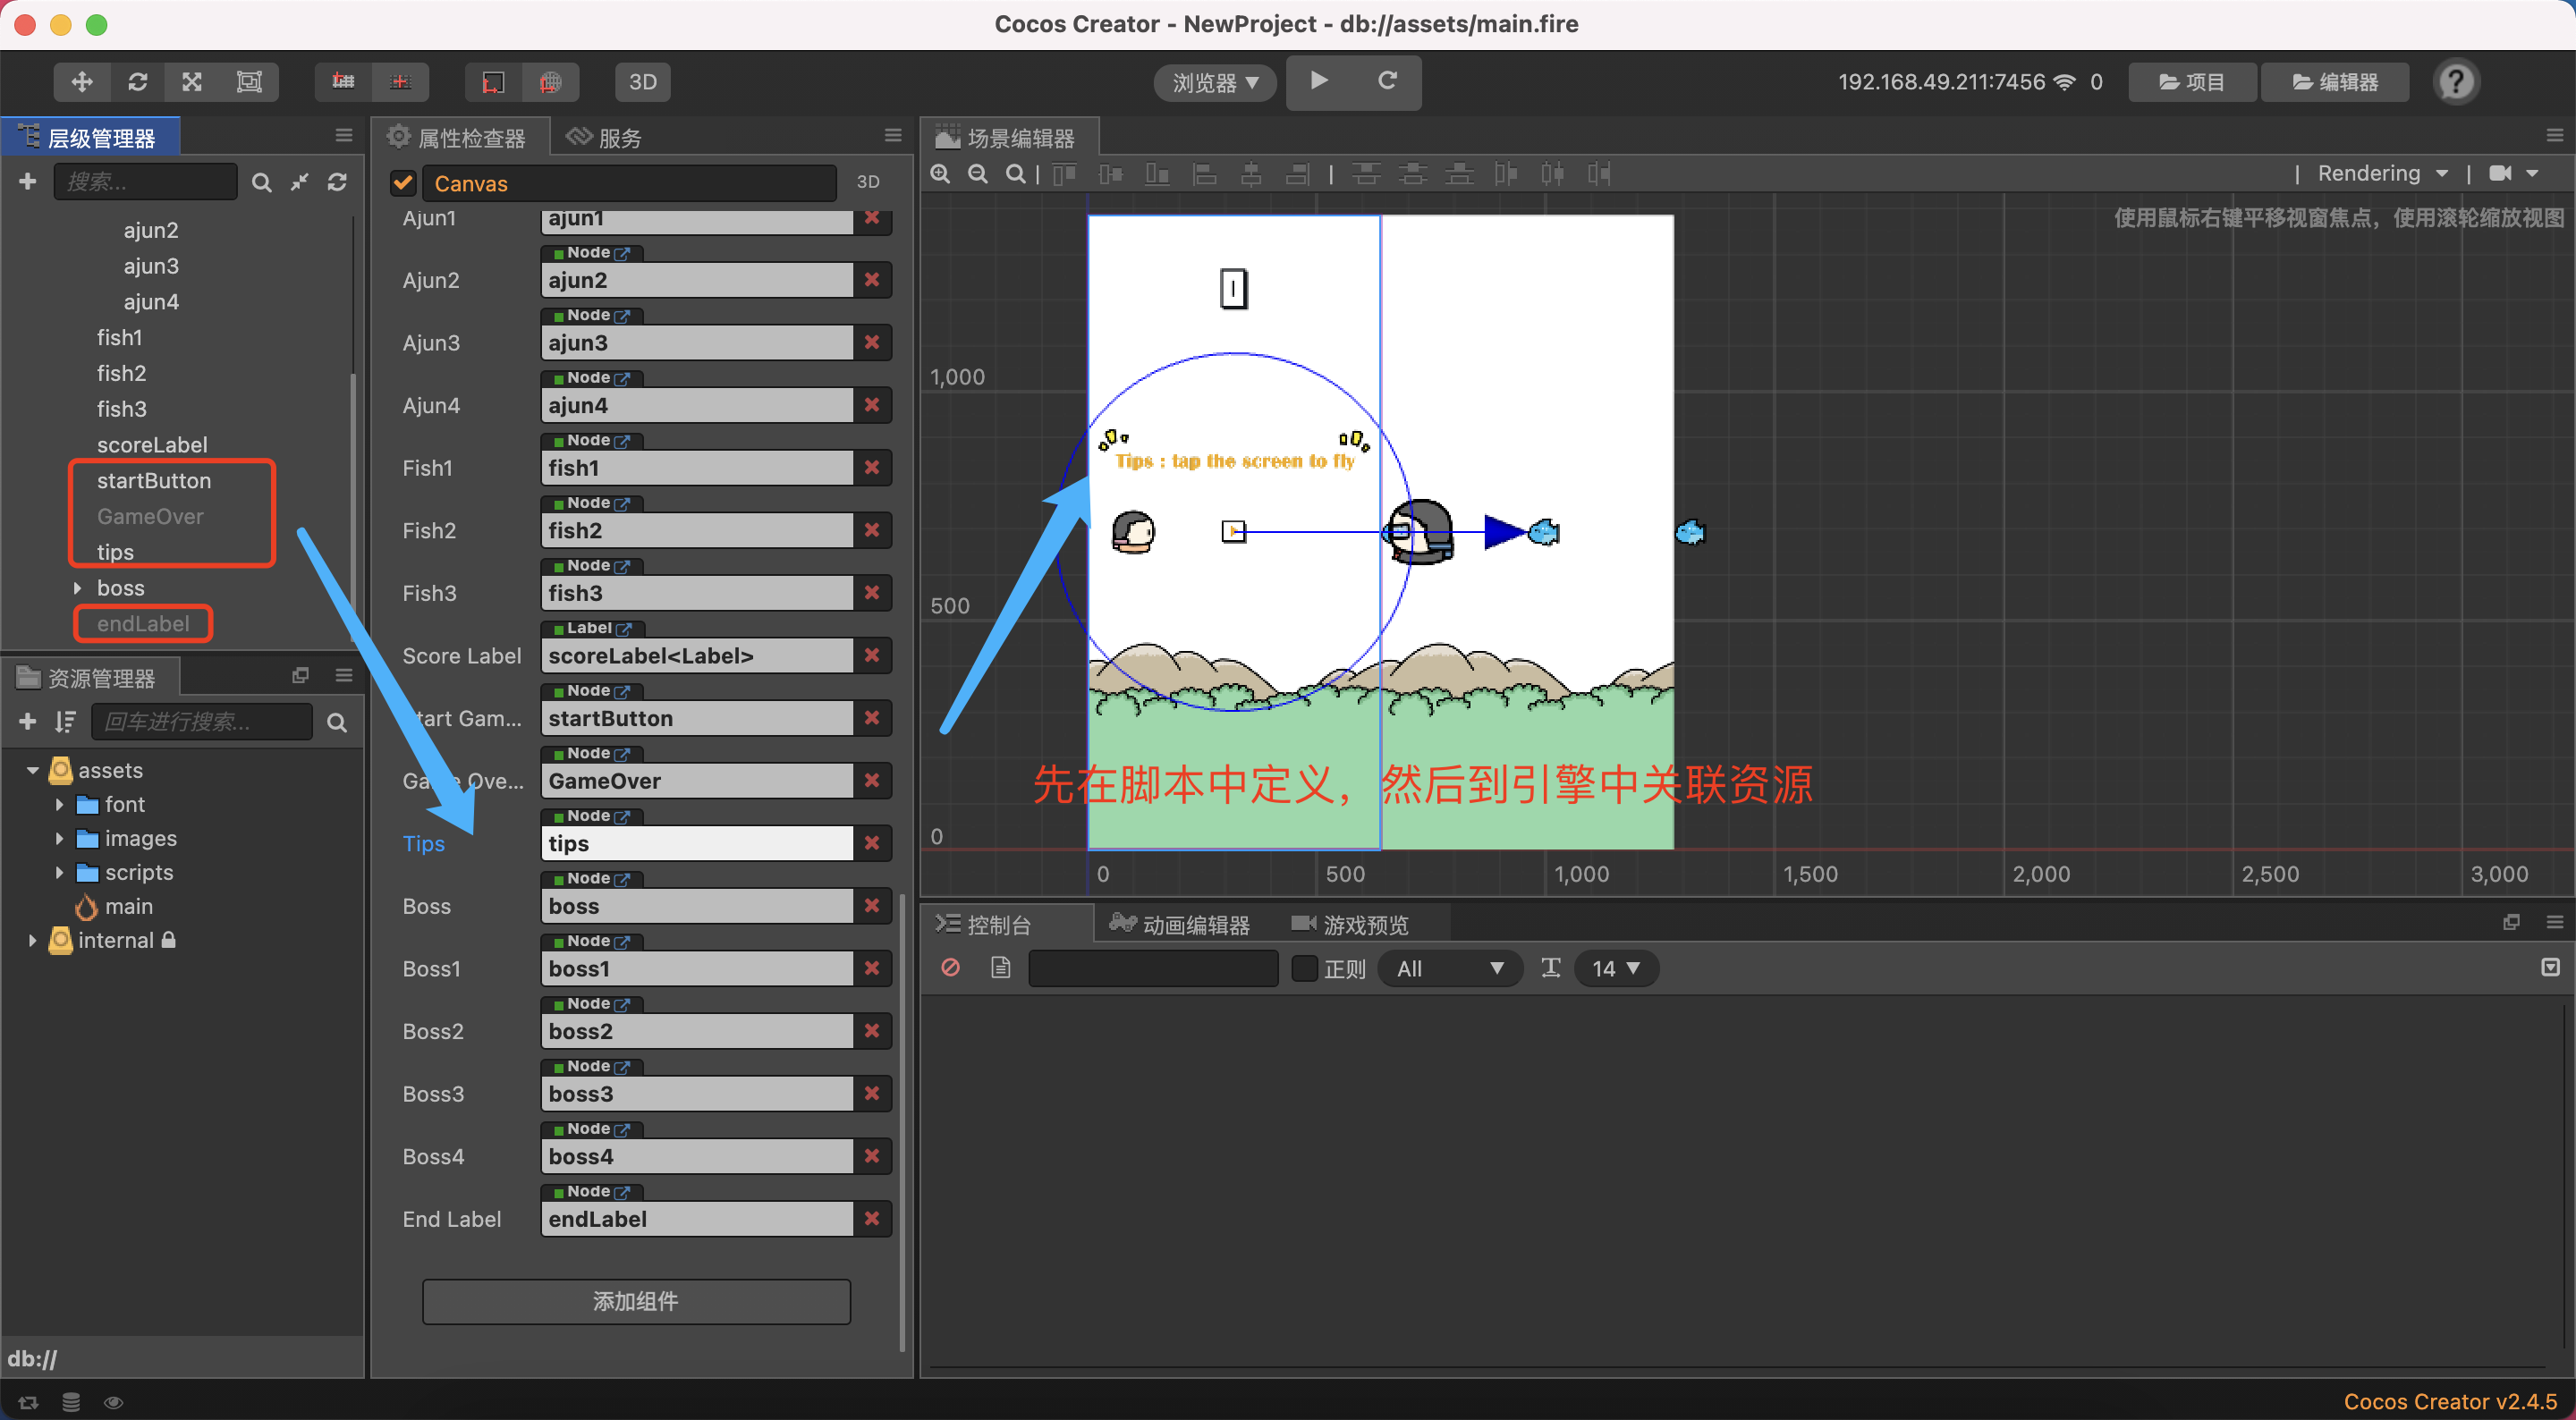Refresh the hierarchy panel

[337, 182]
